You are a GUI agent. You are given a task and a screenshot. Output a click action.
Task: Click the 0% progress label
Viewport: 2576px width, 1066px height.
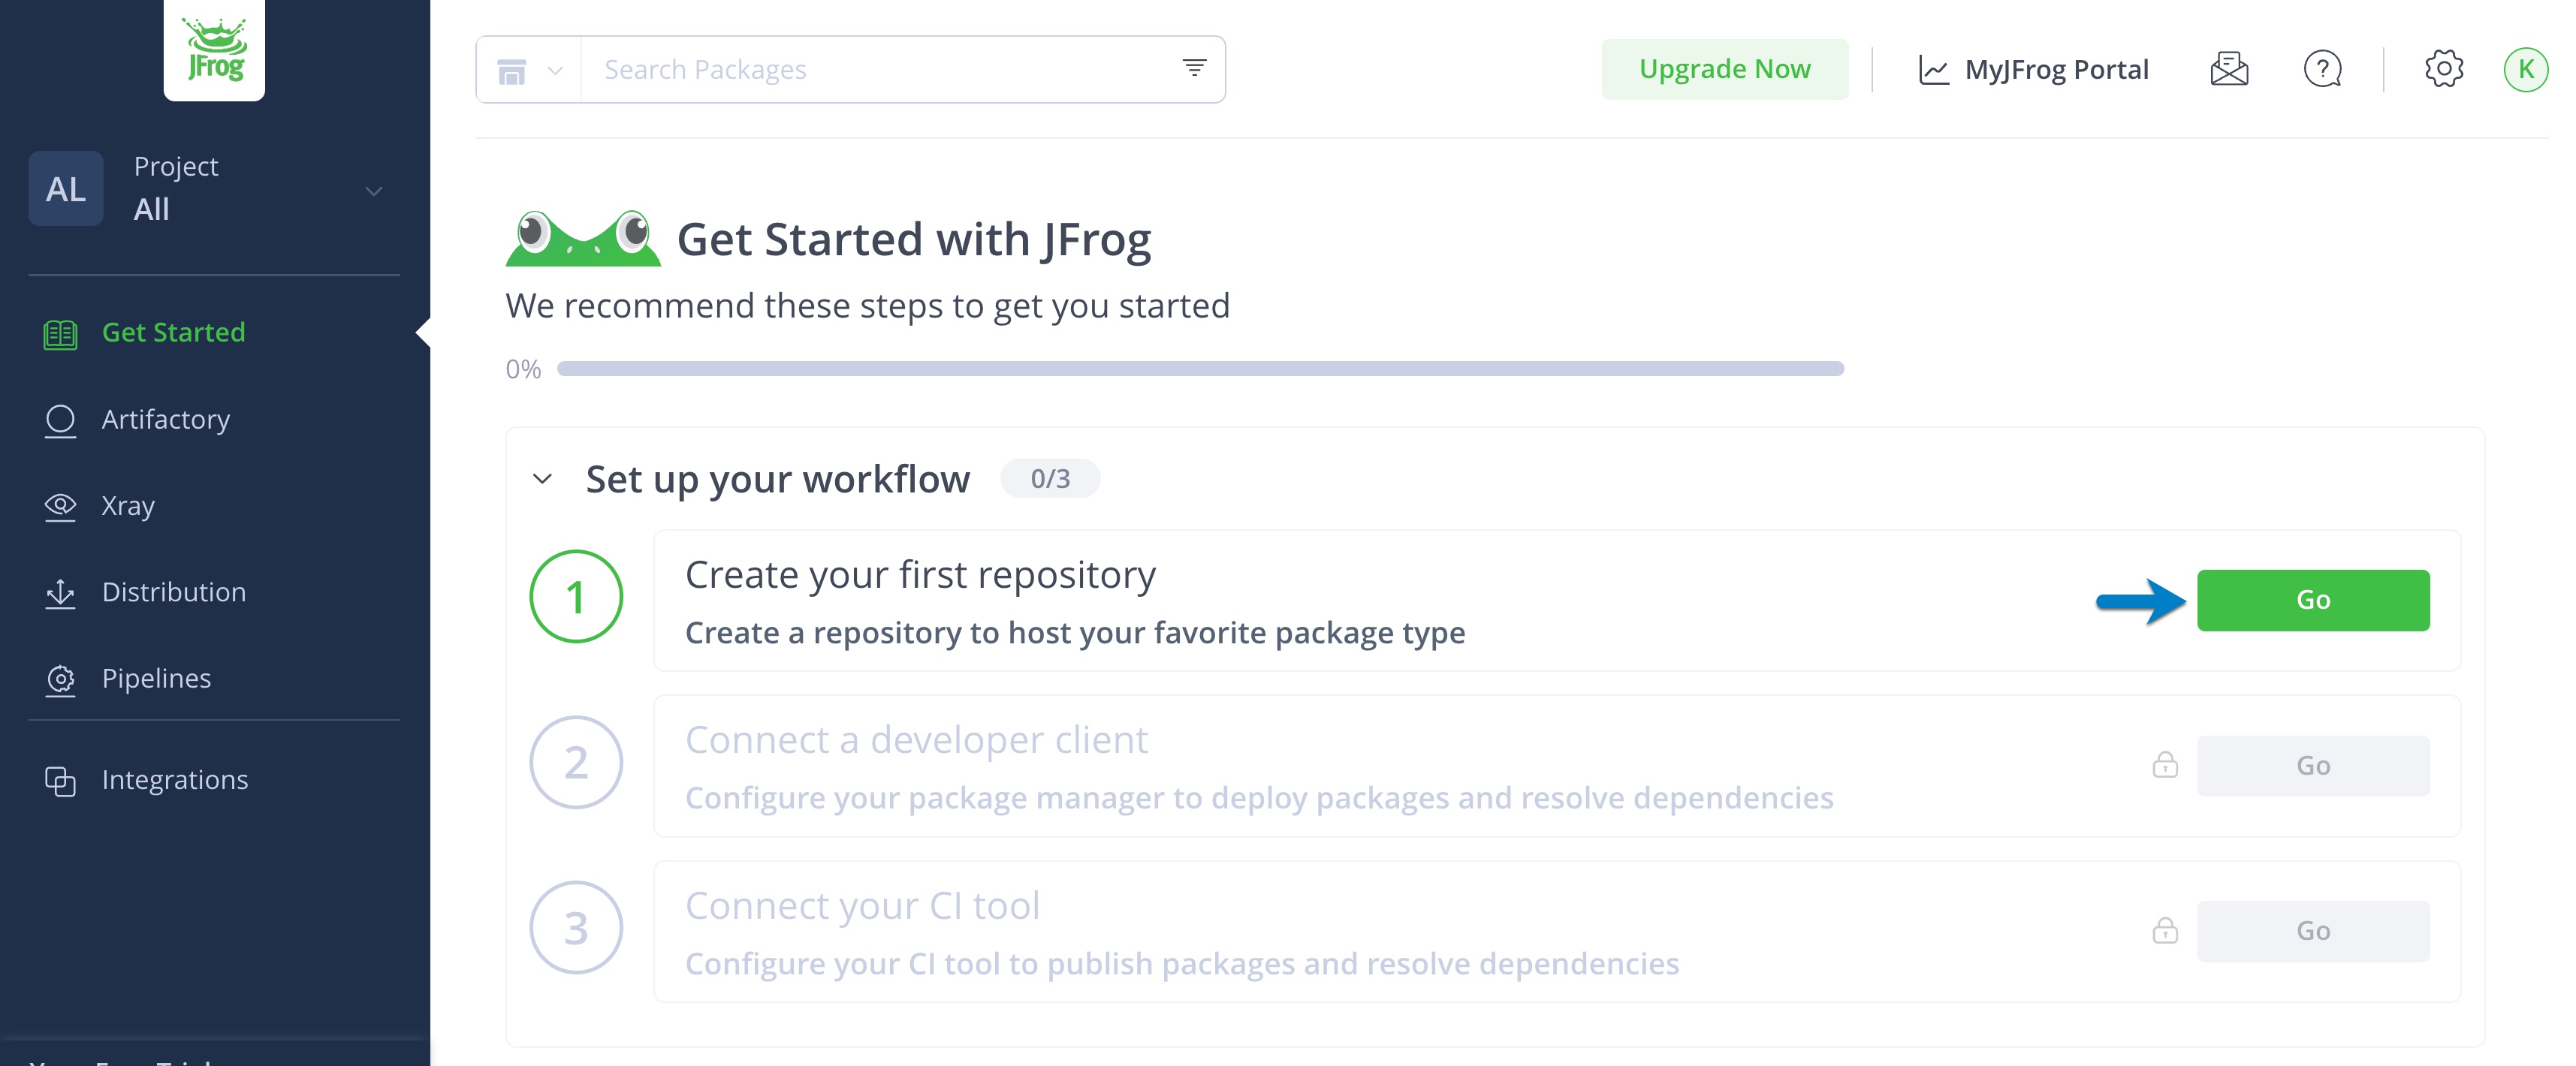523,370
